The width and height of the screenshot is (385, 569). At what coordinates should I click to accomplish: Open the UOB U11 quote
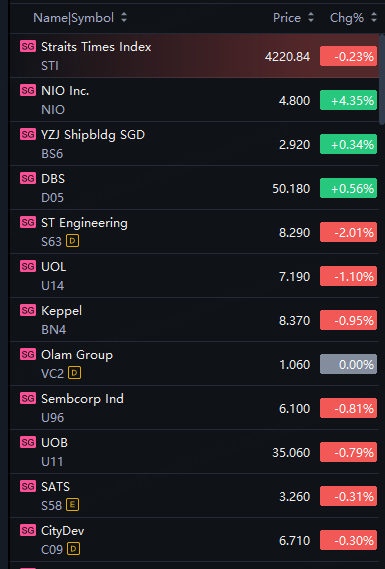click(x=194, y=452)
